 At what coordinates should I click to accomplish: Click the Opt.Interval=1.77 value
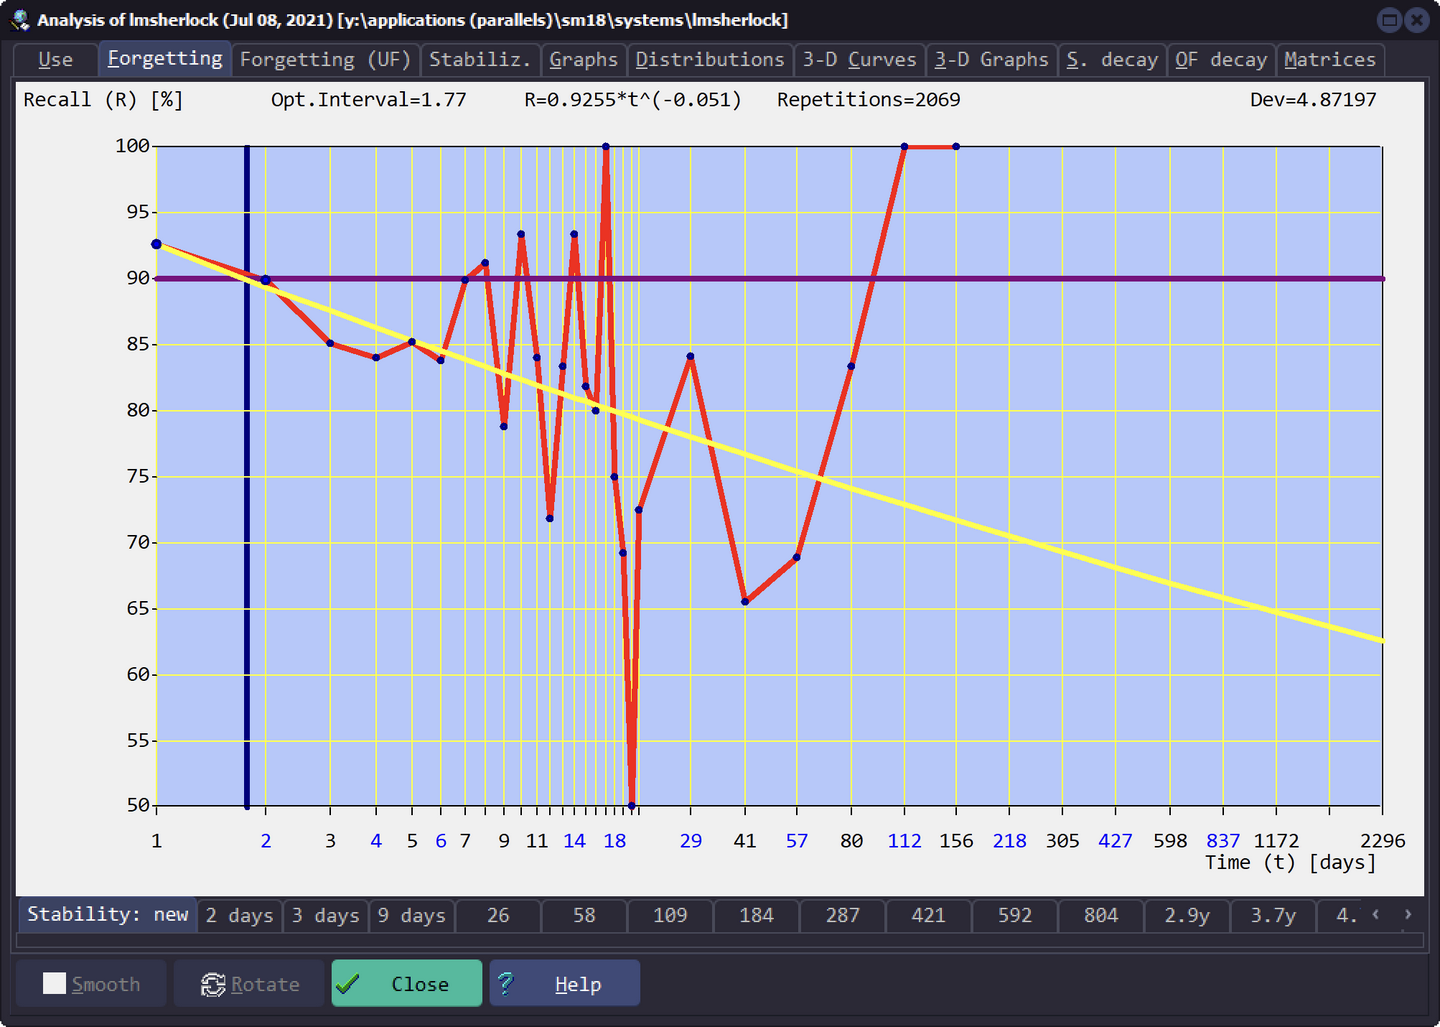pos(368,100)
